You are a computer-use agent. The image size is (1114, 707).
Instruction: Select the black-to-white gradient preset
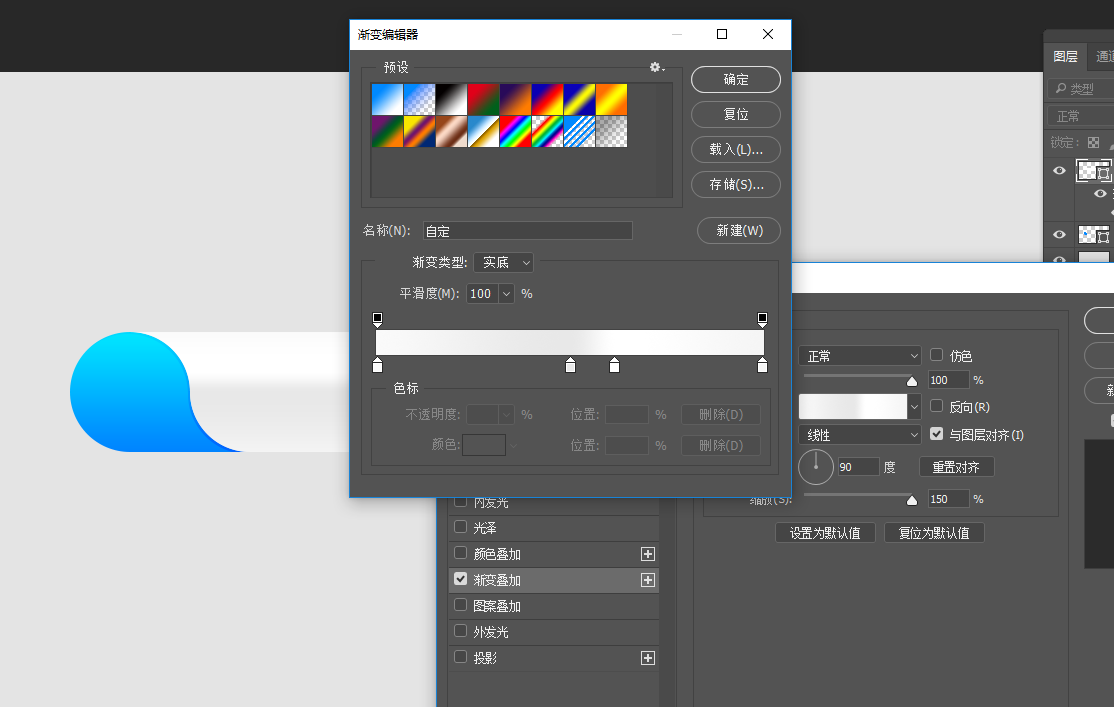tap(451, 99)
